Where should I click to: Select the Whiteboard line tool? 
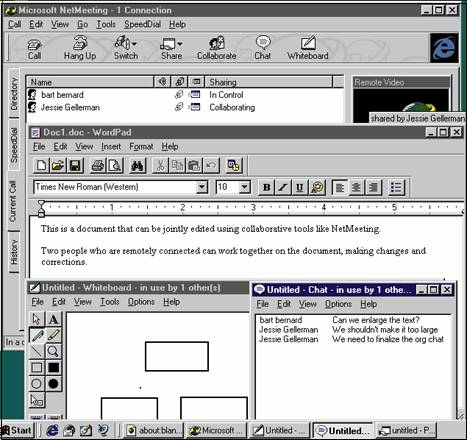pyautogui.click(x=37, y=351)
